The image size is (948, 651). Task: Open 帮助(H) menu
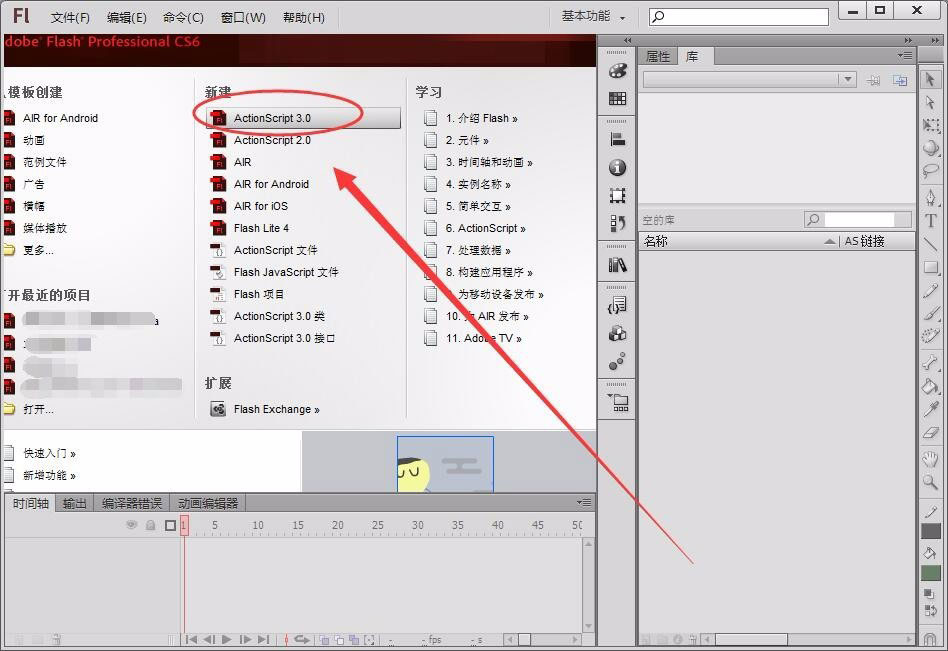click(x=304, y=18)
